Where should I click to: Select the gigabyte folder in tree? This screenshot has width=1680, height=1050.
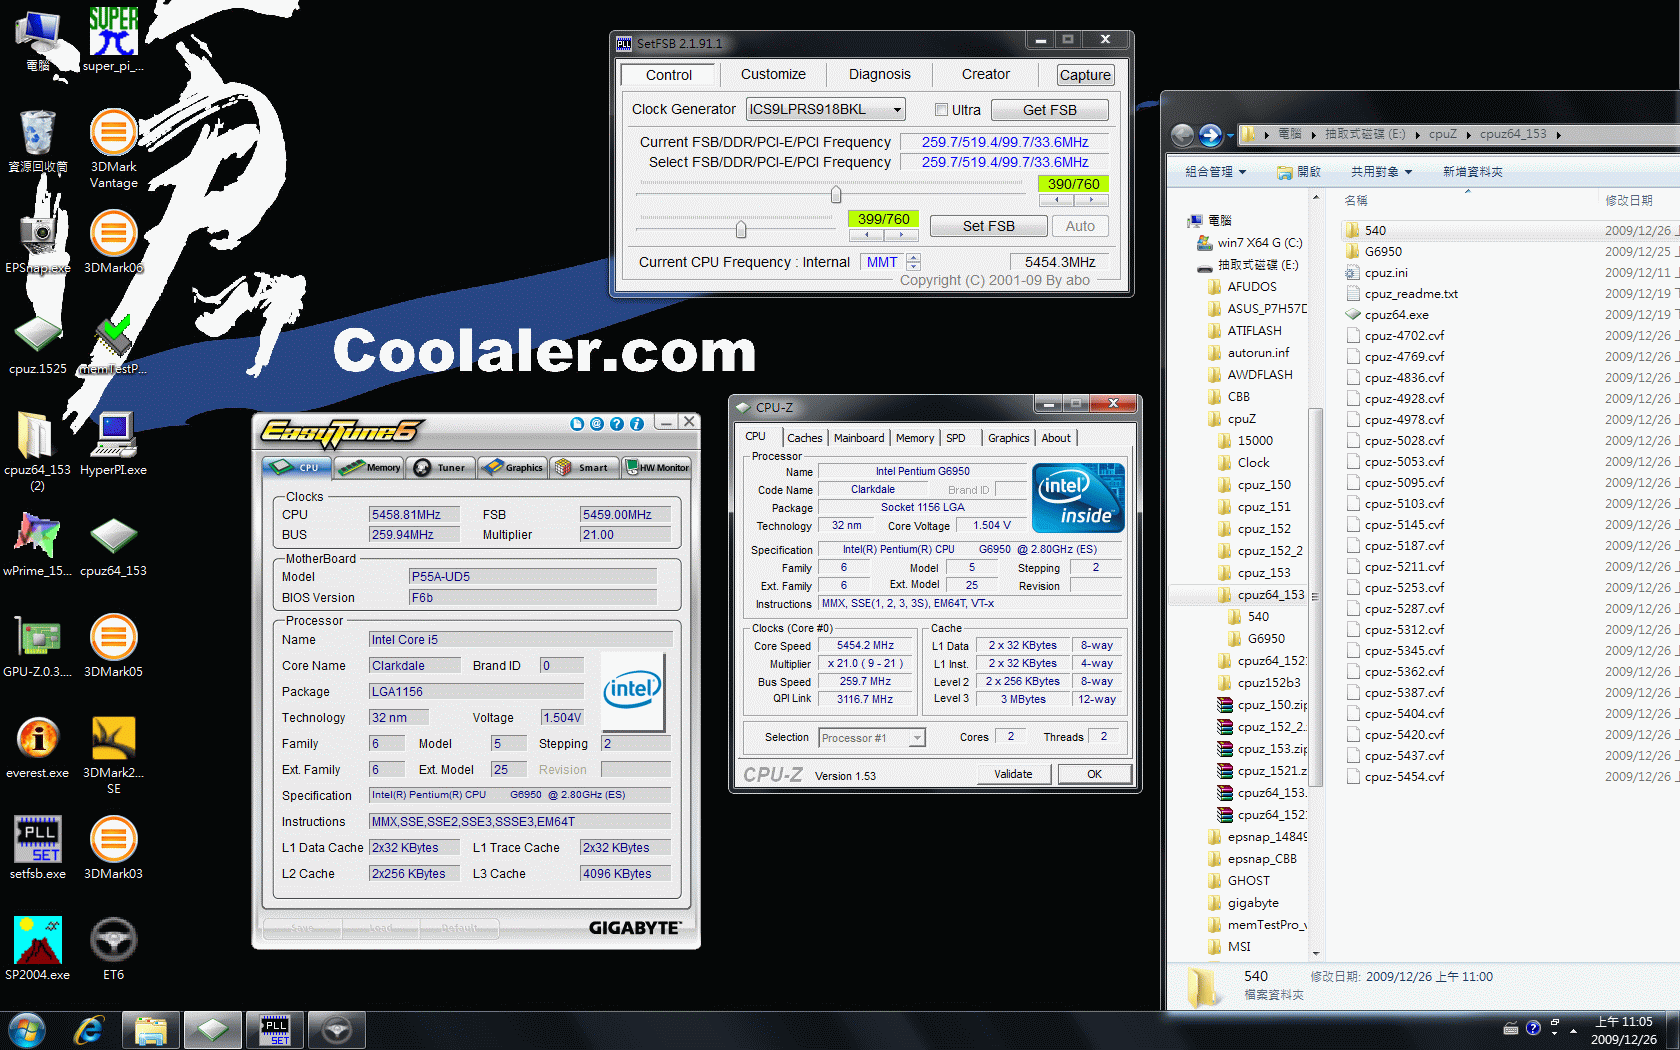pyautogui.click(x=1252, y=903)
